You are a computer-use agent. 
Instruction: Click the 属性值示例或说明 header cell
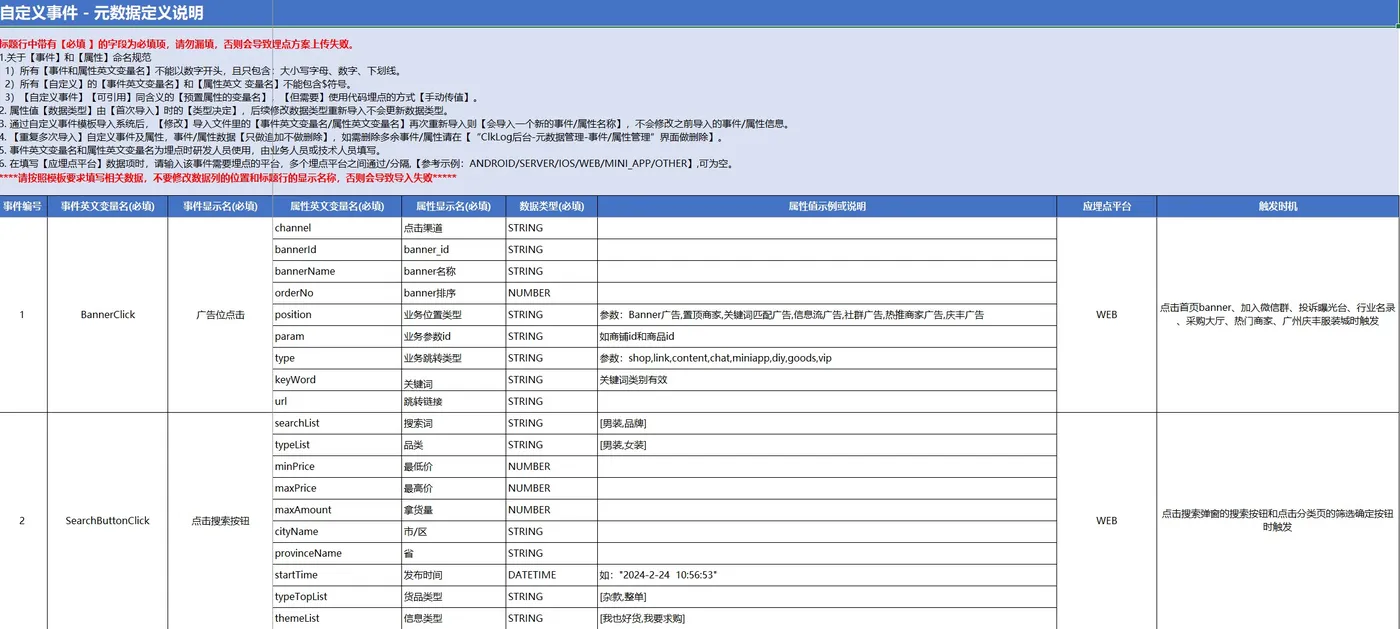(x=827, y=206)
